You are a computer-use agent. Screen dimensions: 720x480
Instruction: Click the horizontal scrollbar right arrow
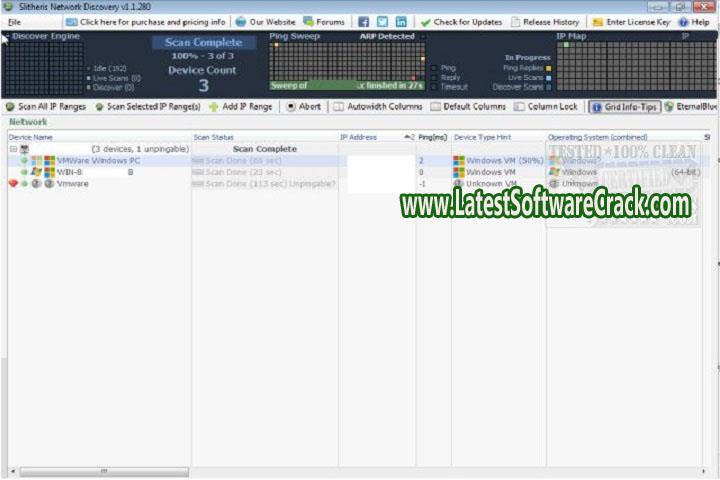coord(703,471)
